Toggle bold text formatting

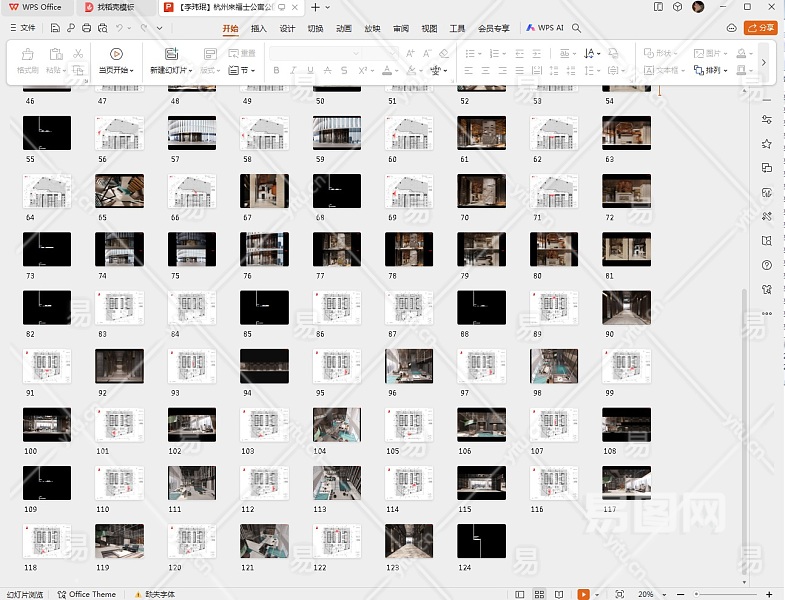click(276, 71)
